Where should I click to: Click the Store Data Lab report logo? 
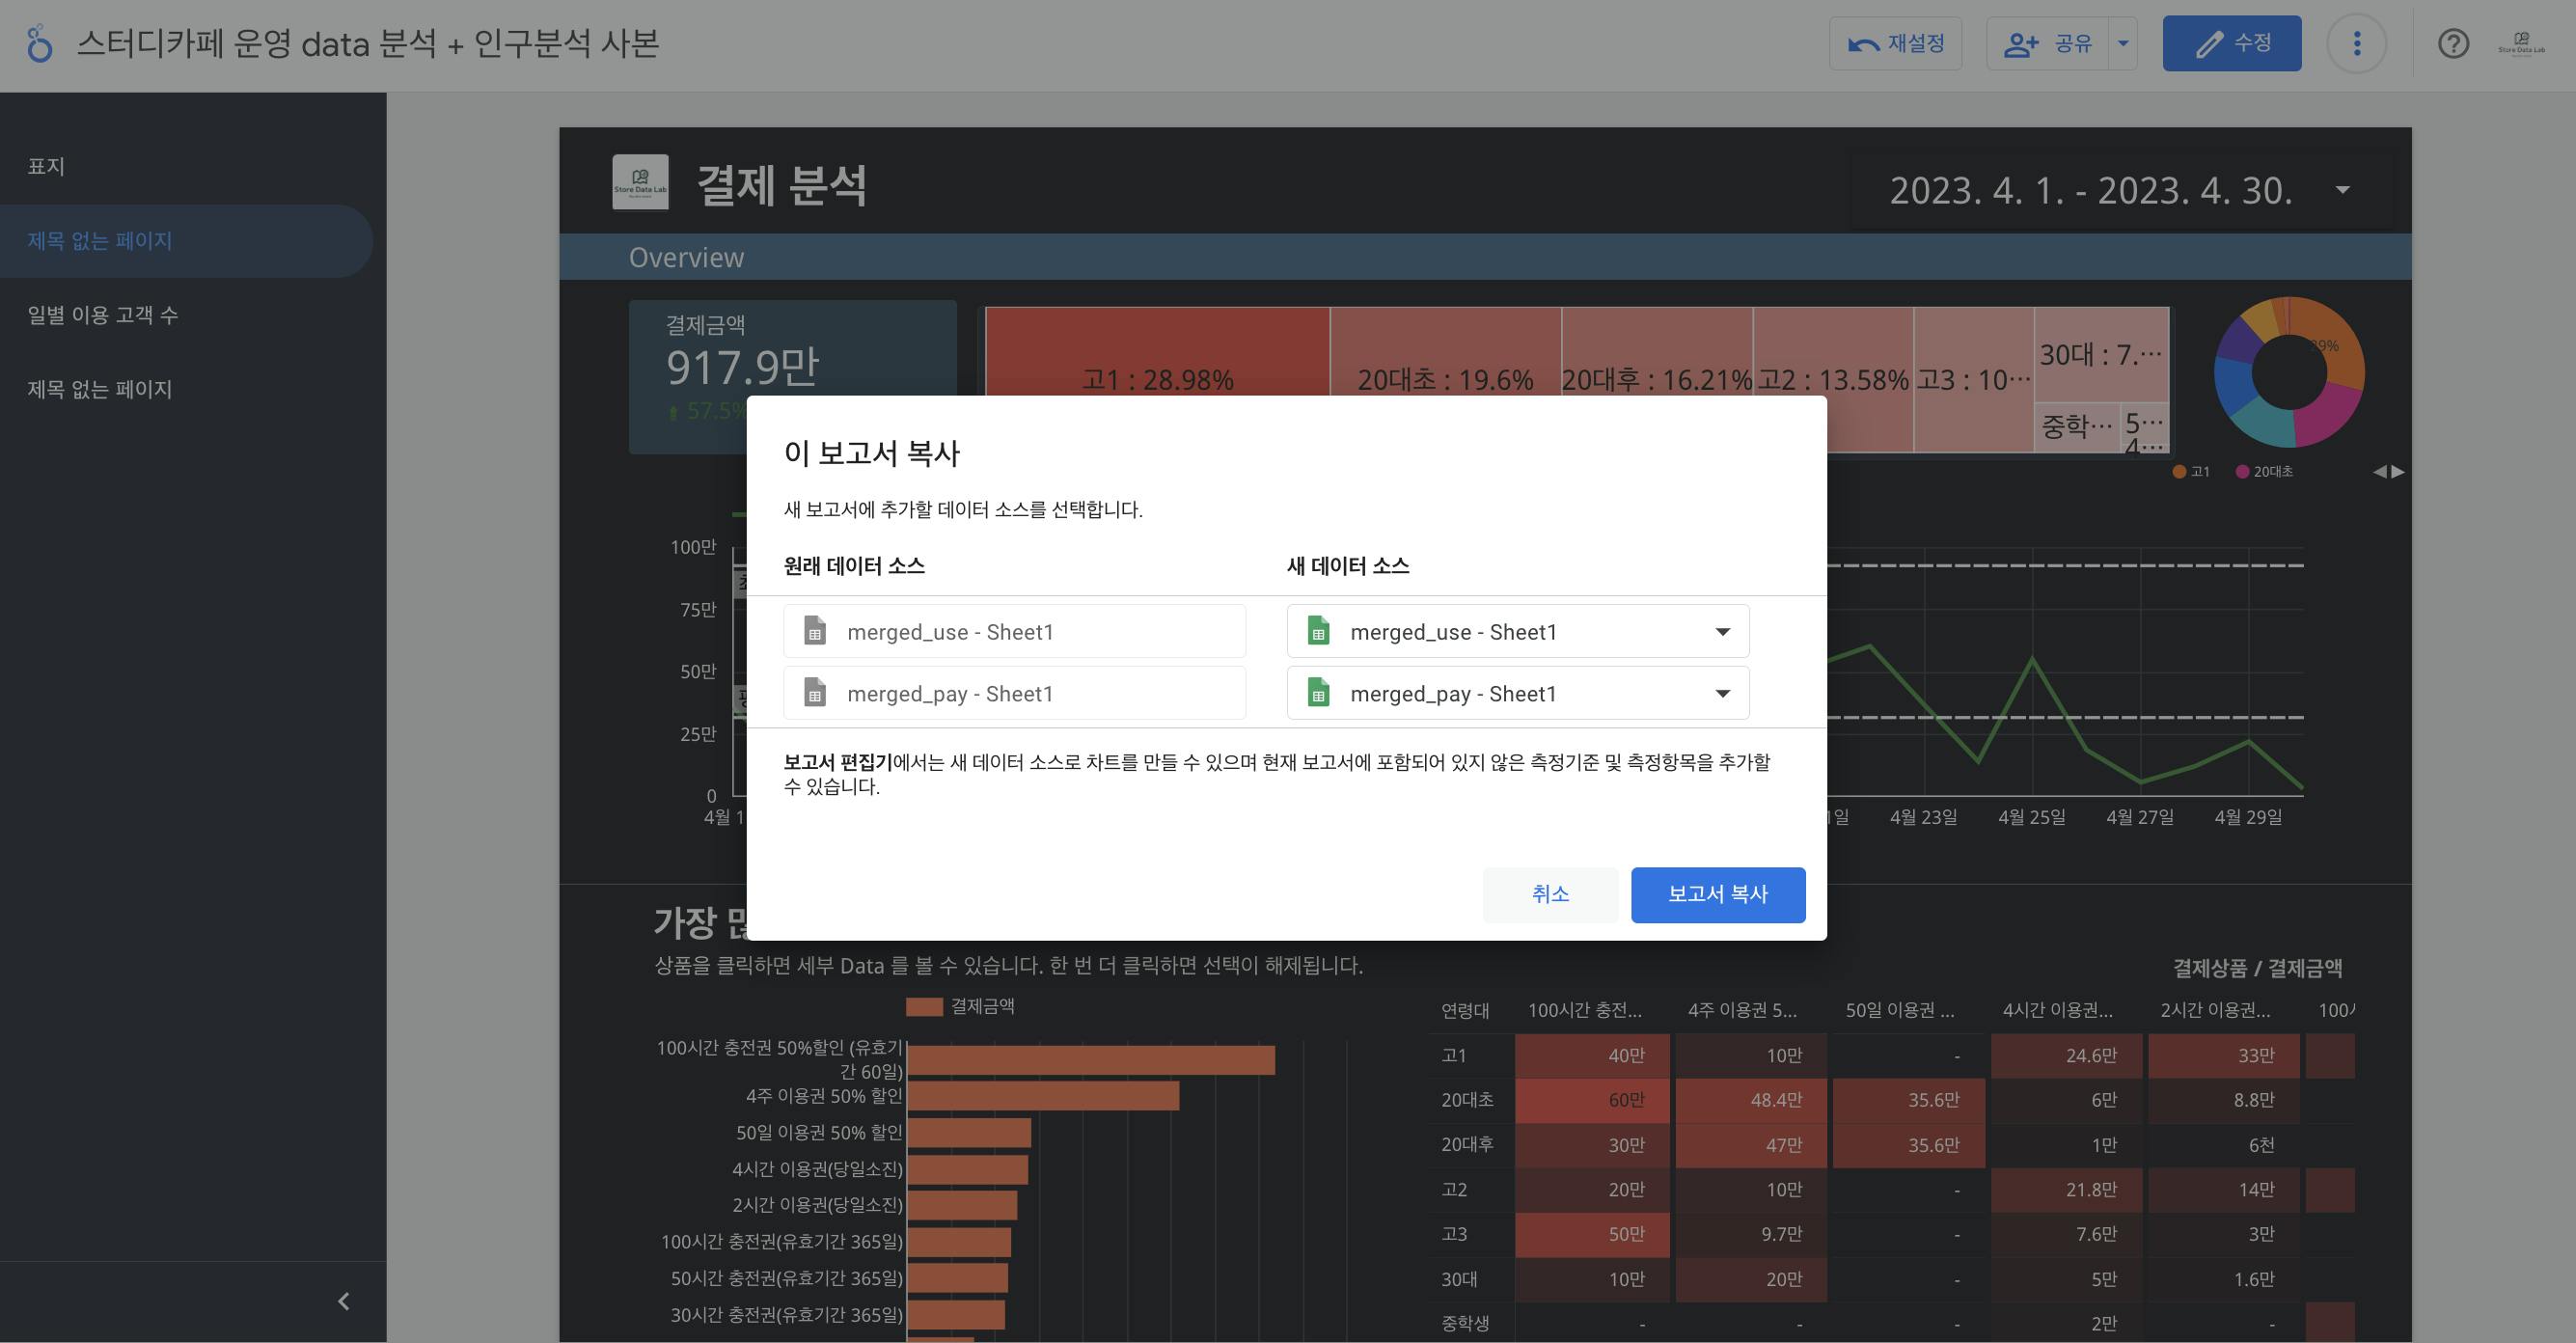[x=640, y=182]
